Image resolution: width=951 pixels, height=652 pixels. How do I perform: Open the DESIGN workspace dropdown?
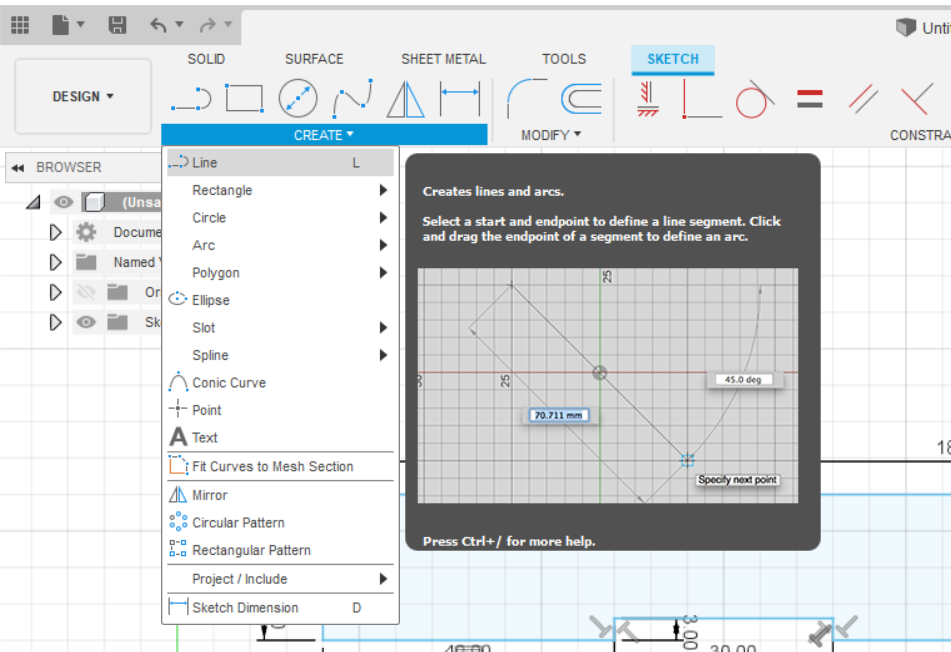point(83,96)
